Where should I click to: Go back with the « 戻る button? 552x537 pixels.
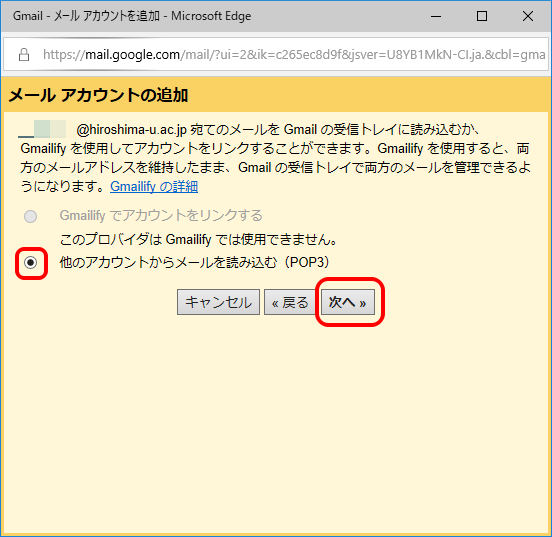[290, 302]
